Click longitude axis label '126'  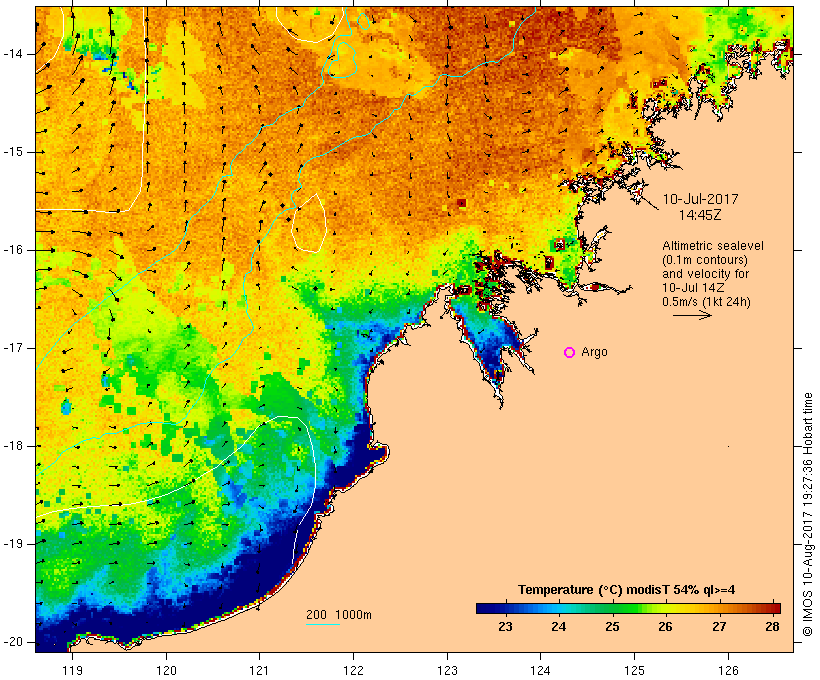tap(728, 670)
